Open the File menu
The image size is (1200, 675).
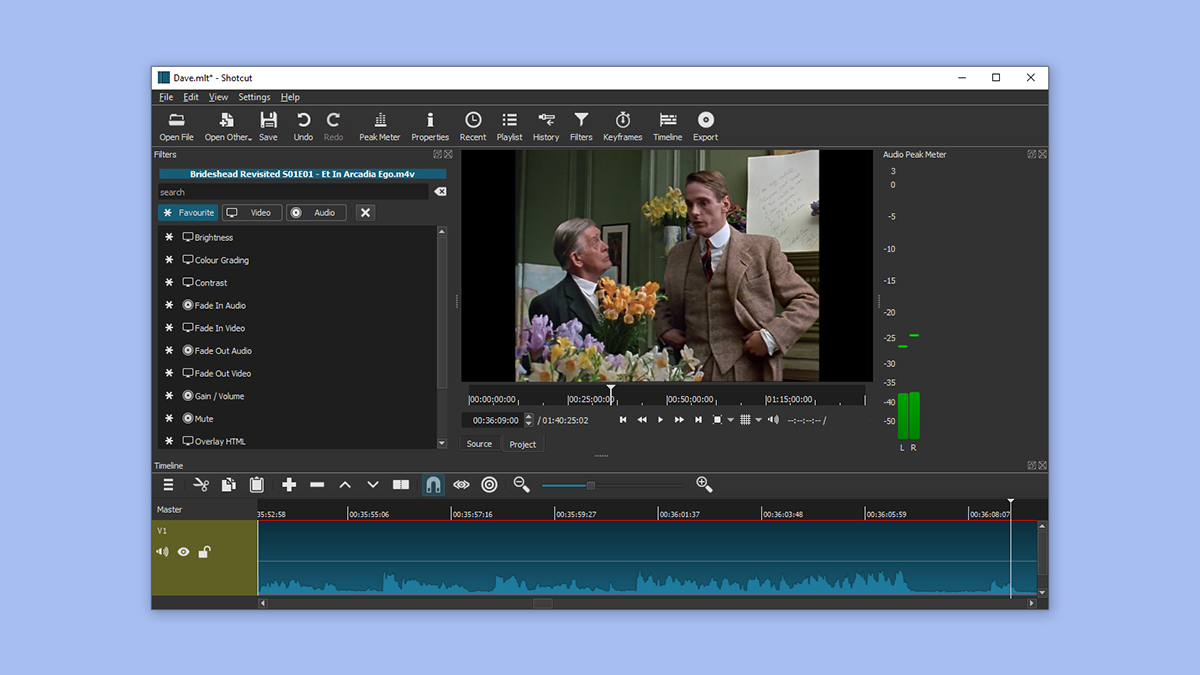pos(166,97)
